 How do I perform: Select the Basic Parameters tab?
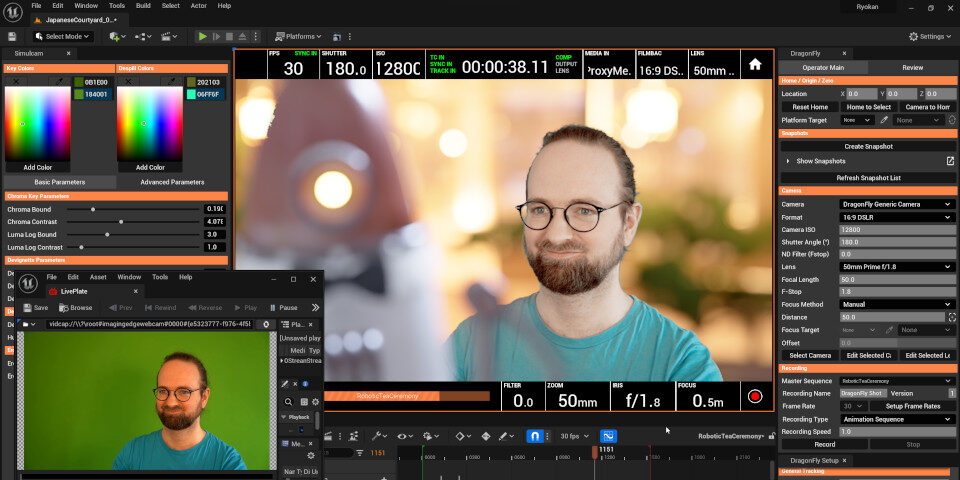pyautogui.click(x=60, y=182)
